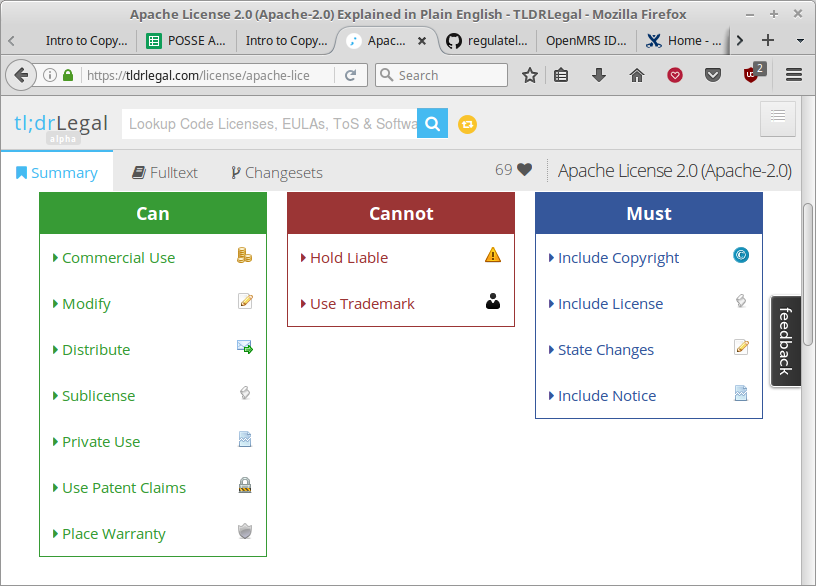Click the red heart extension icon
The image size is (816, 586).
(x=675, y=75)
